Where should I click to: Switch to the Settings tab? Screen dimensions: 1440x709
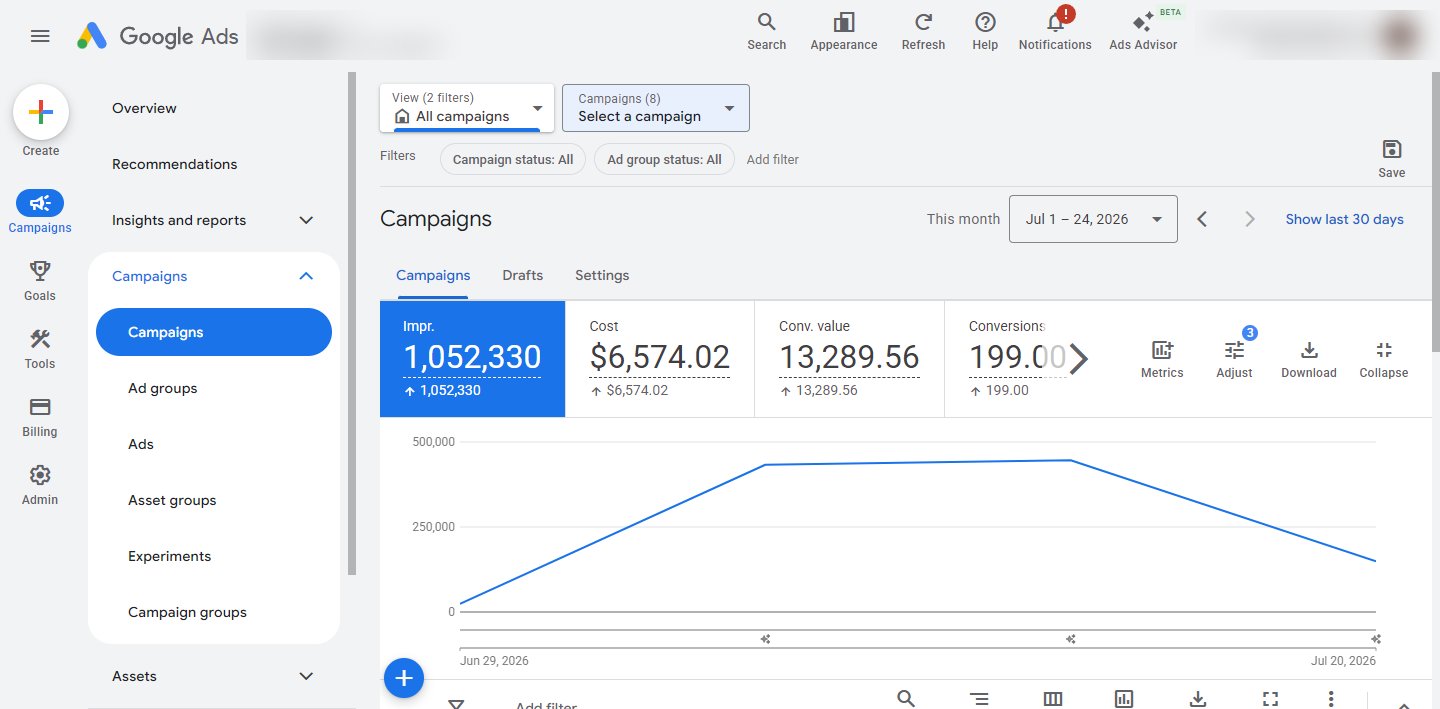[602, 275]
